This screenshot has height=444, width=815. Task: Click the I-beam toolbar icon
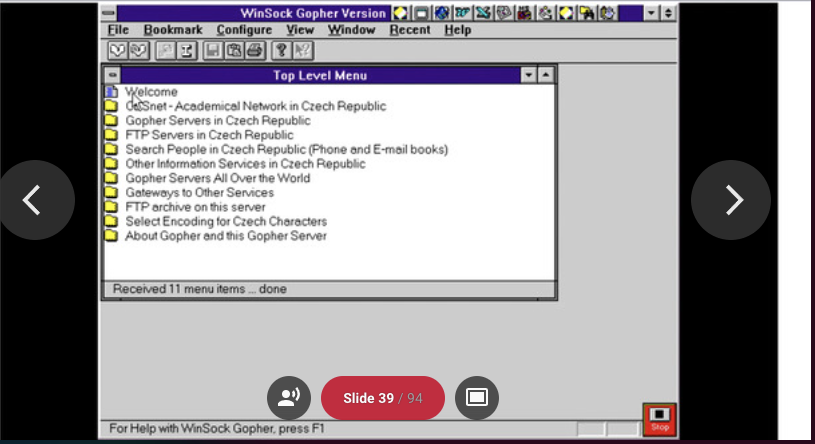(187, 50)
